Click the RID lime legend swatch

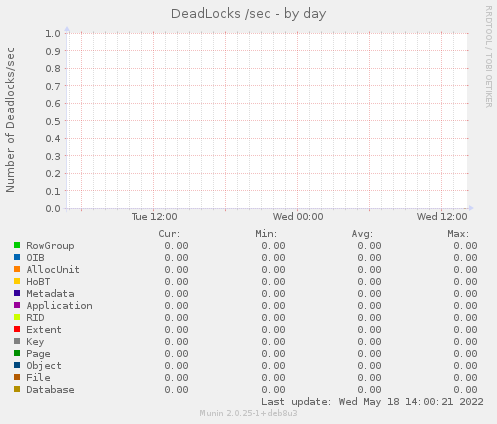17,317
